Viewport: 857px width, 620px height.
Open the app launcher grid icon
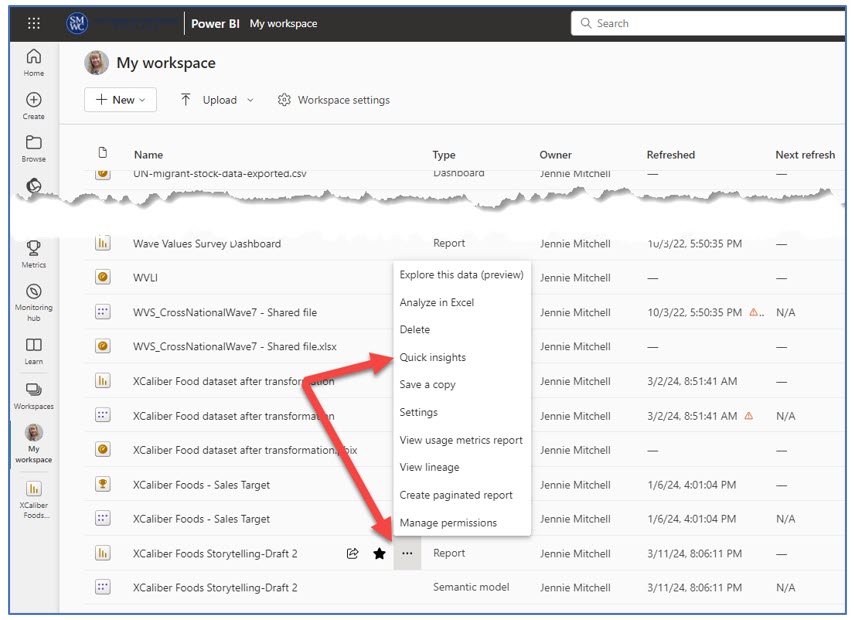[34, 23]
